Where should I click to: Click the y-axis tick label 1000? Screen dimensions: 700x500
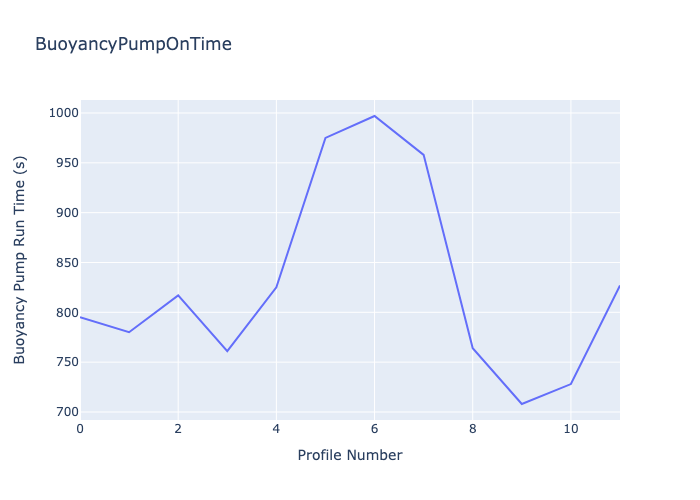[61, 113]
